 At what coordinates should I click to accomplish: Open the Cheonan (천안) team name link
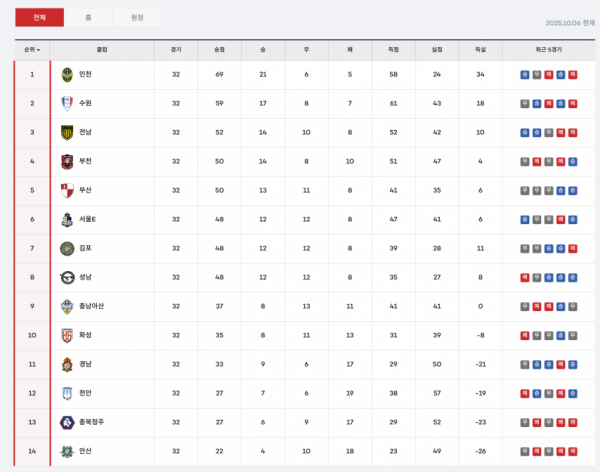click(86, 393)
